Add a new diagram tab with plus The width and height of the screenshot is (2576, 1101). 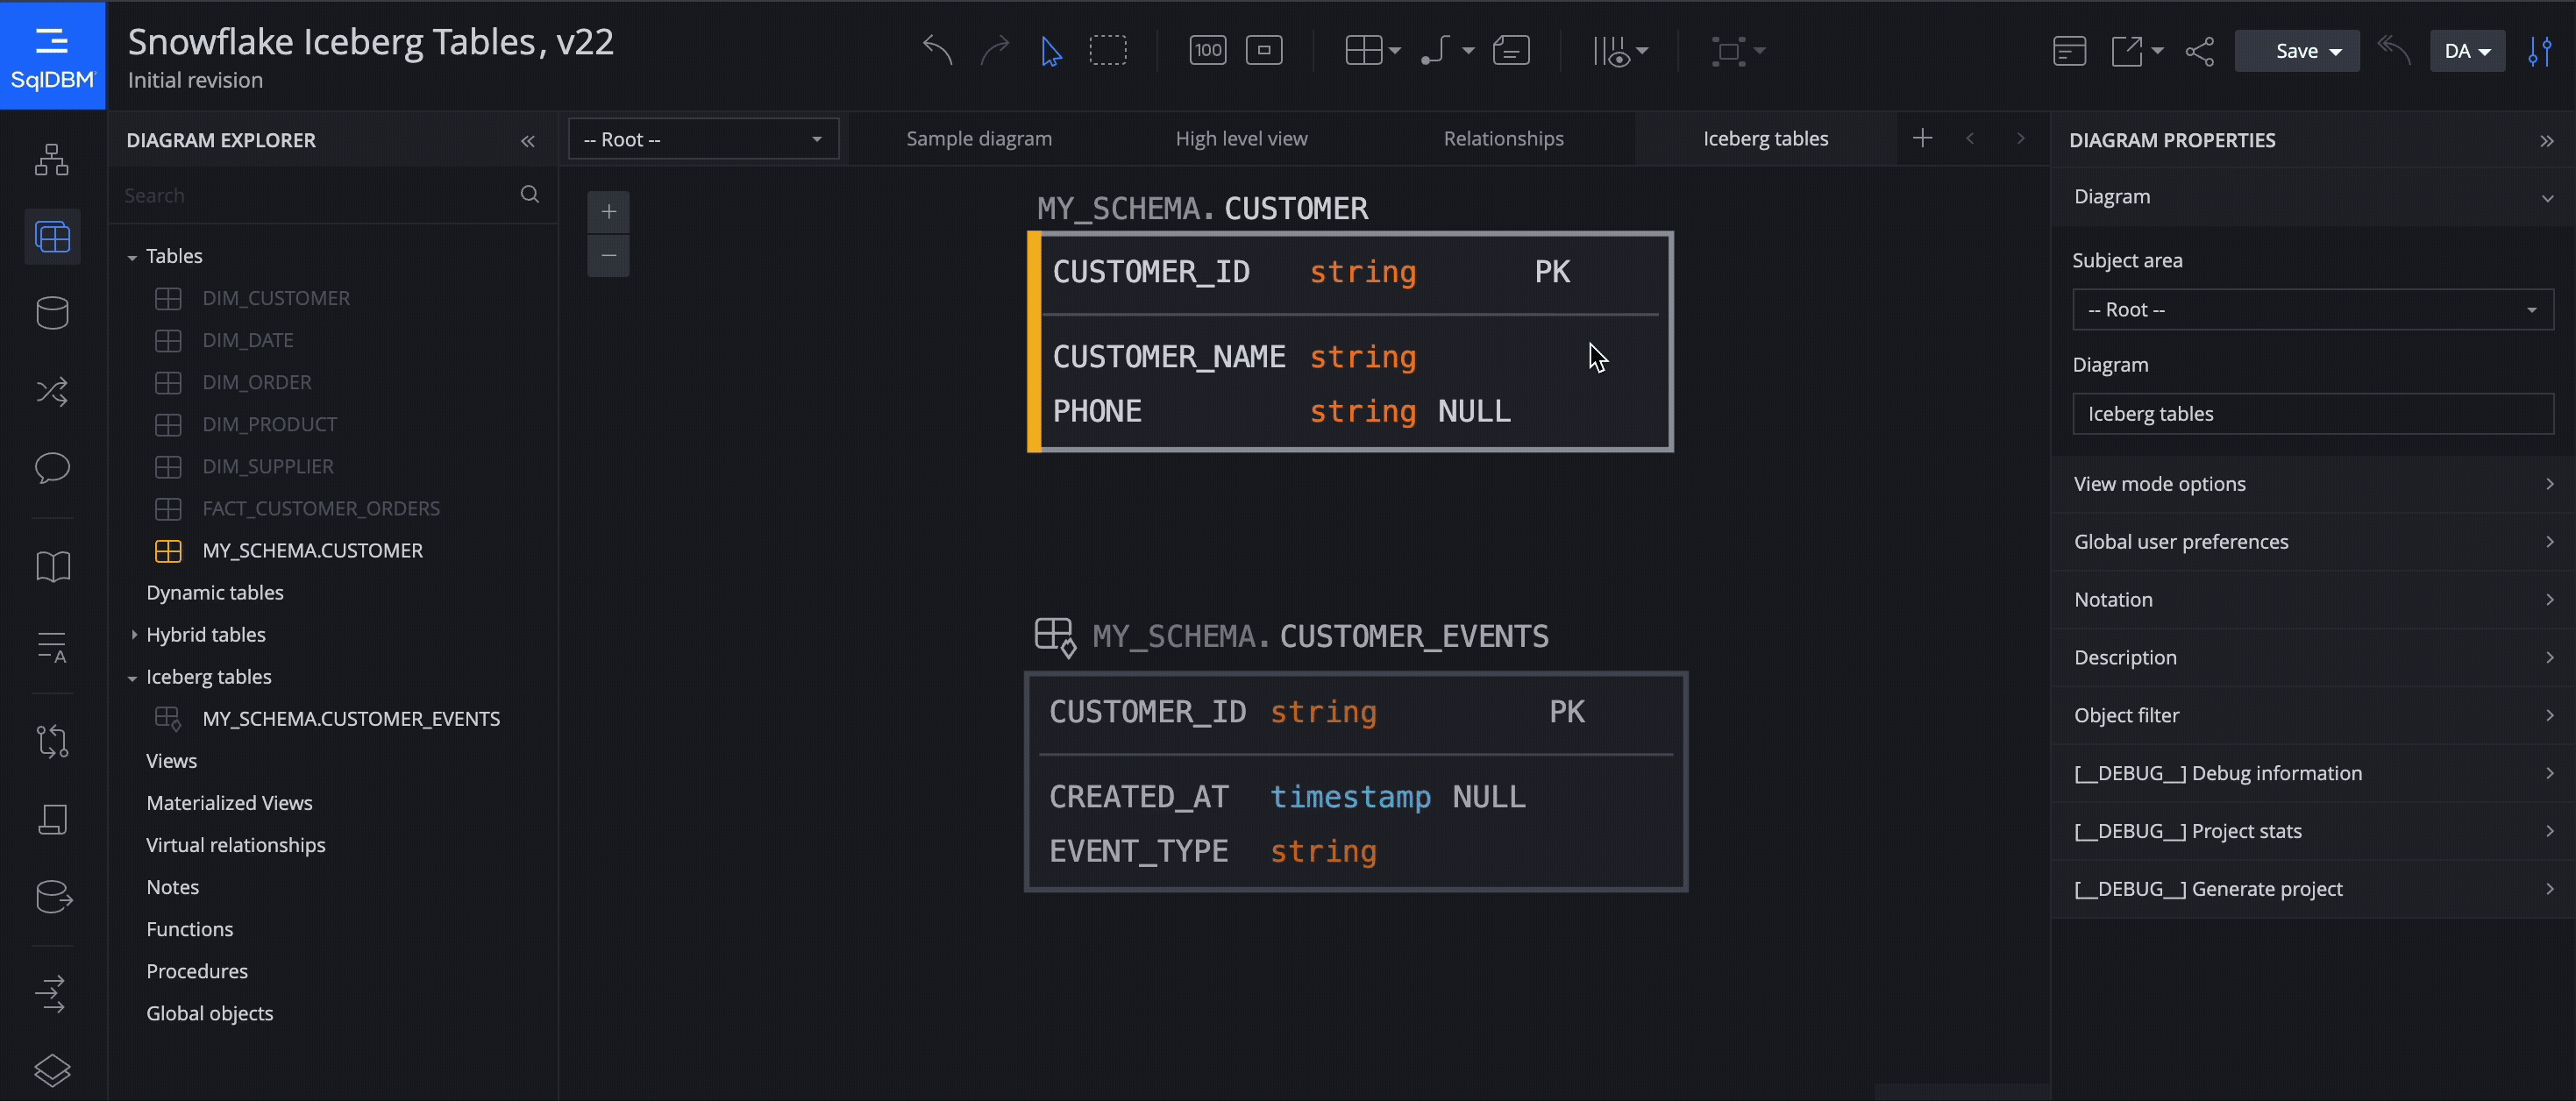tap(1922, 138)
